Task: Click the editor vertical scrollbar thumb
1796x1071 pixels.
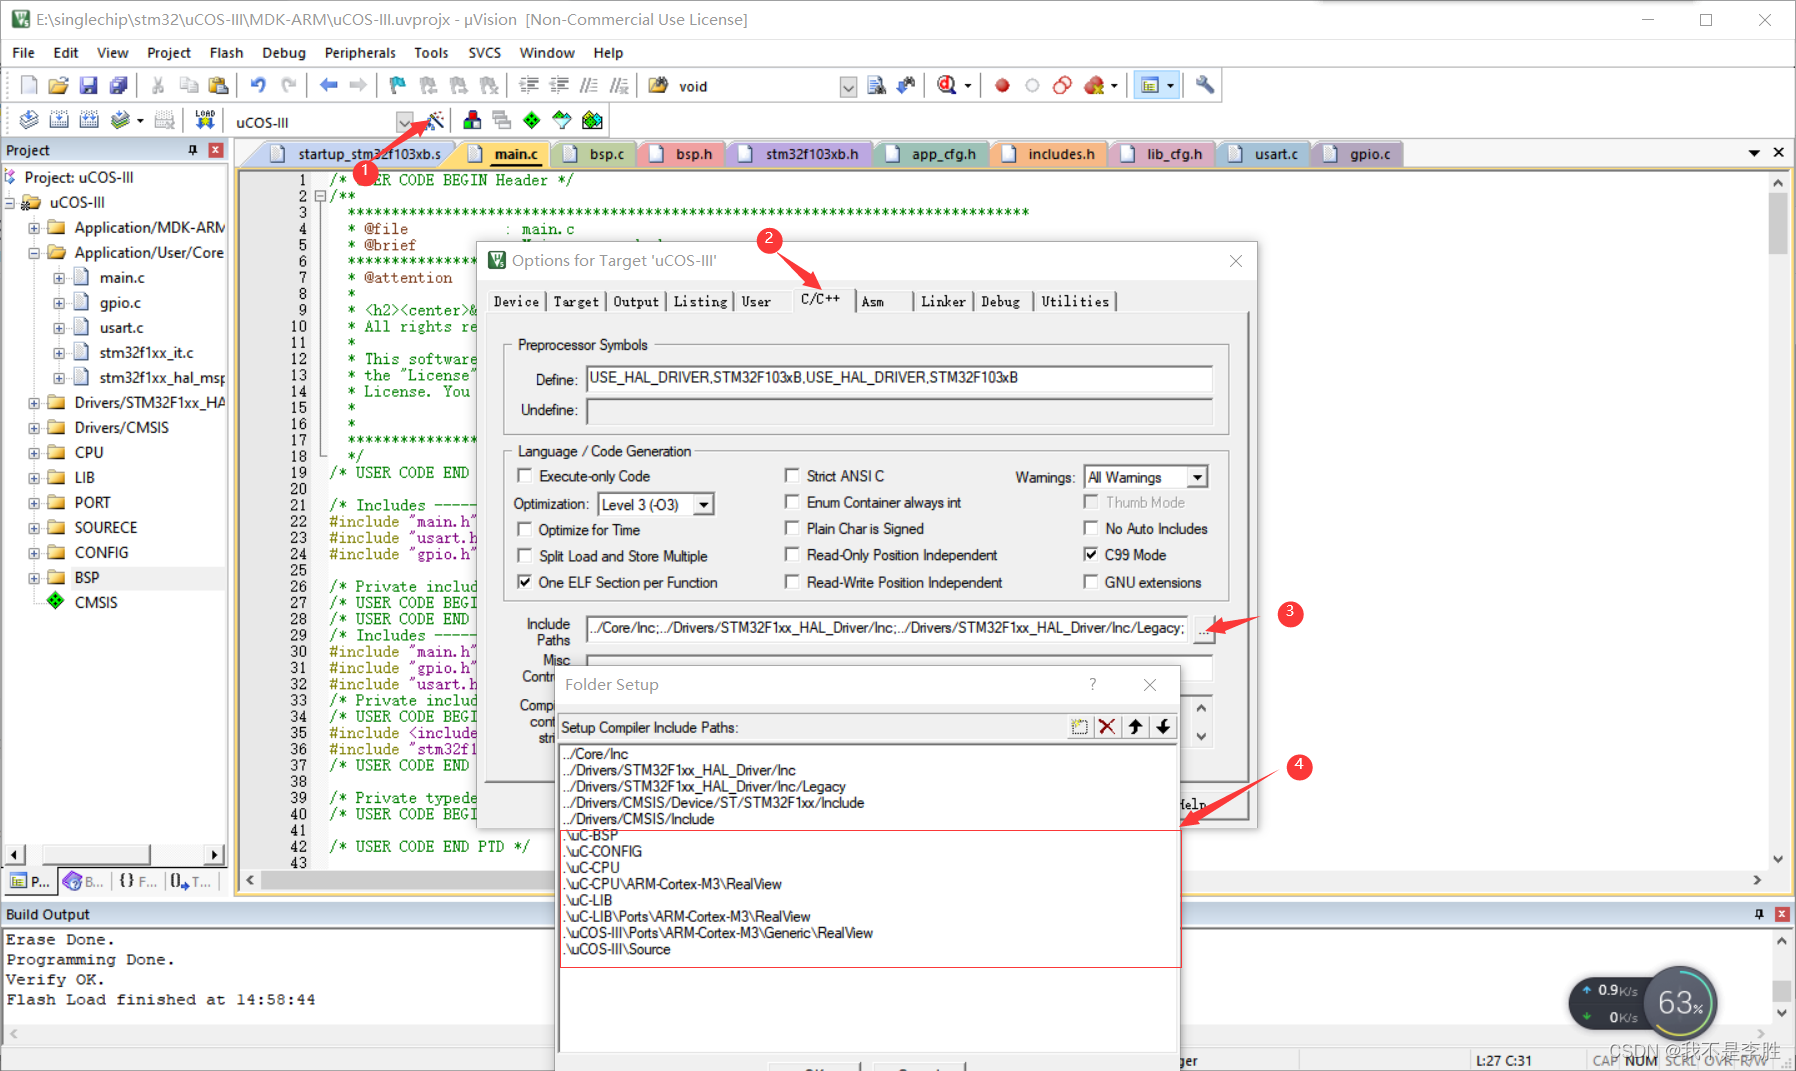Action: click(1777, 224)
